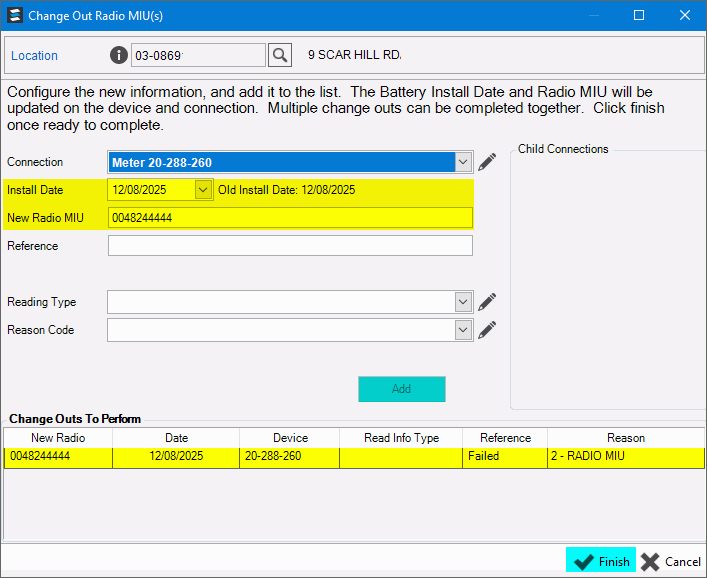Expand the Reason Code dropdown

[x=462, y=330]
